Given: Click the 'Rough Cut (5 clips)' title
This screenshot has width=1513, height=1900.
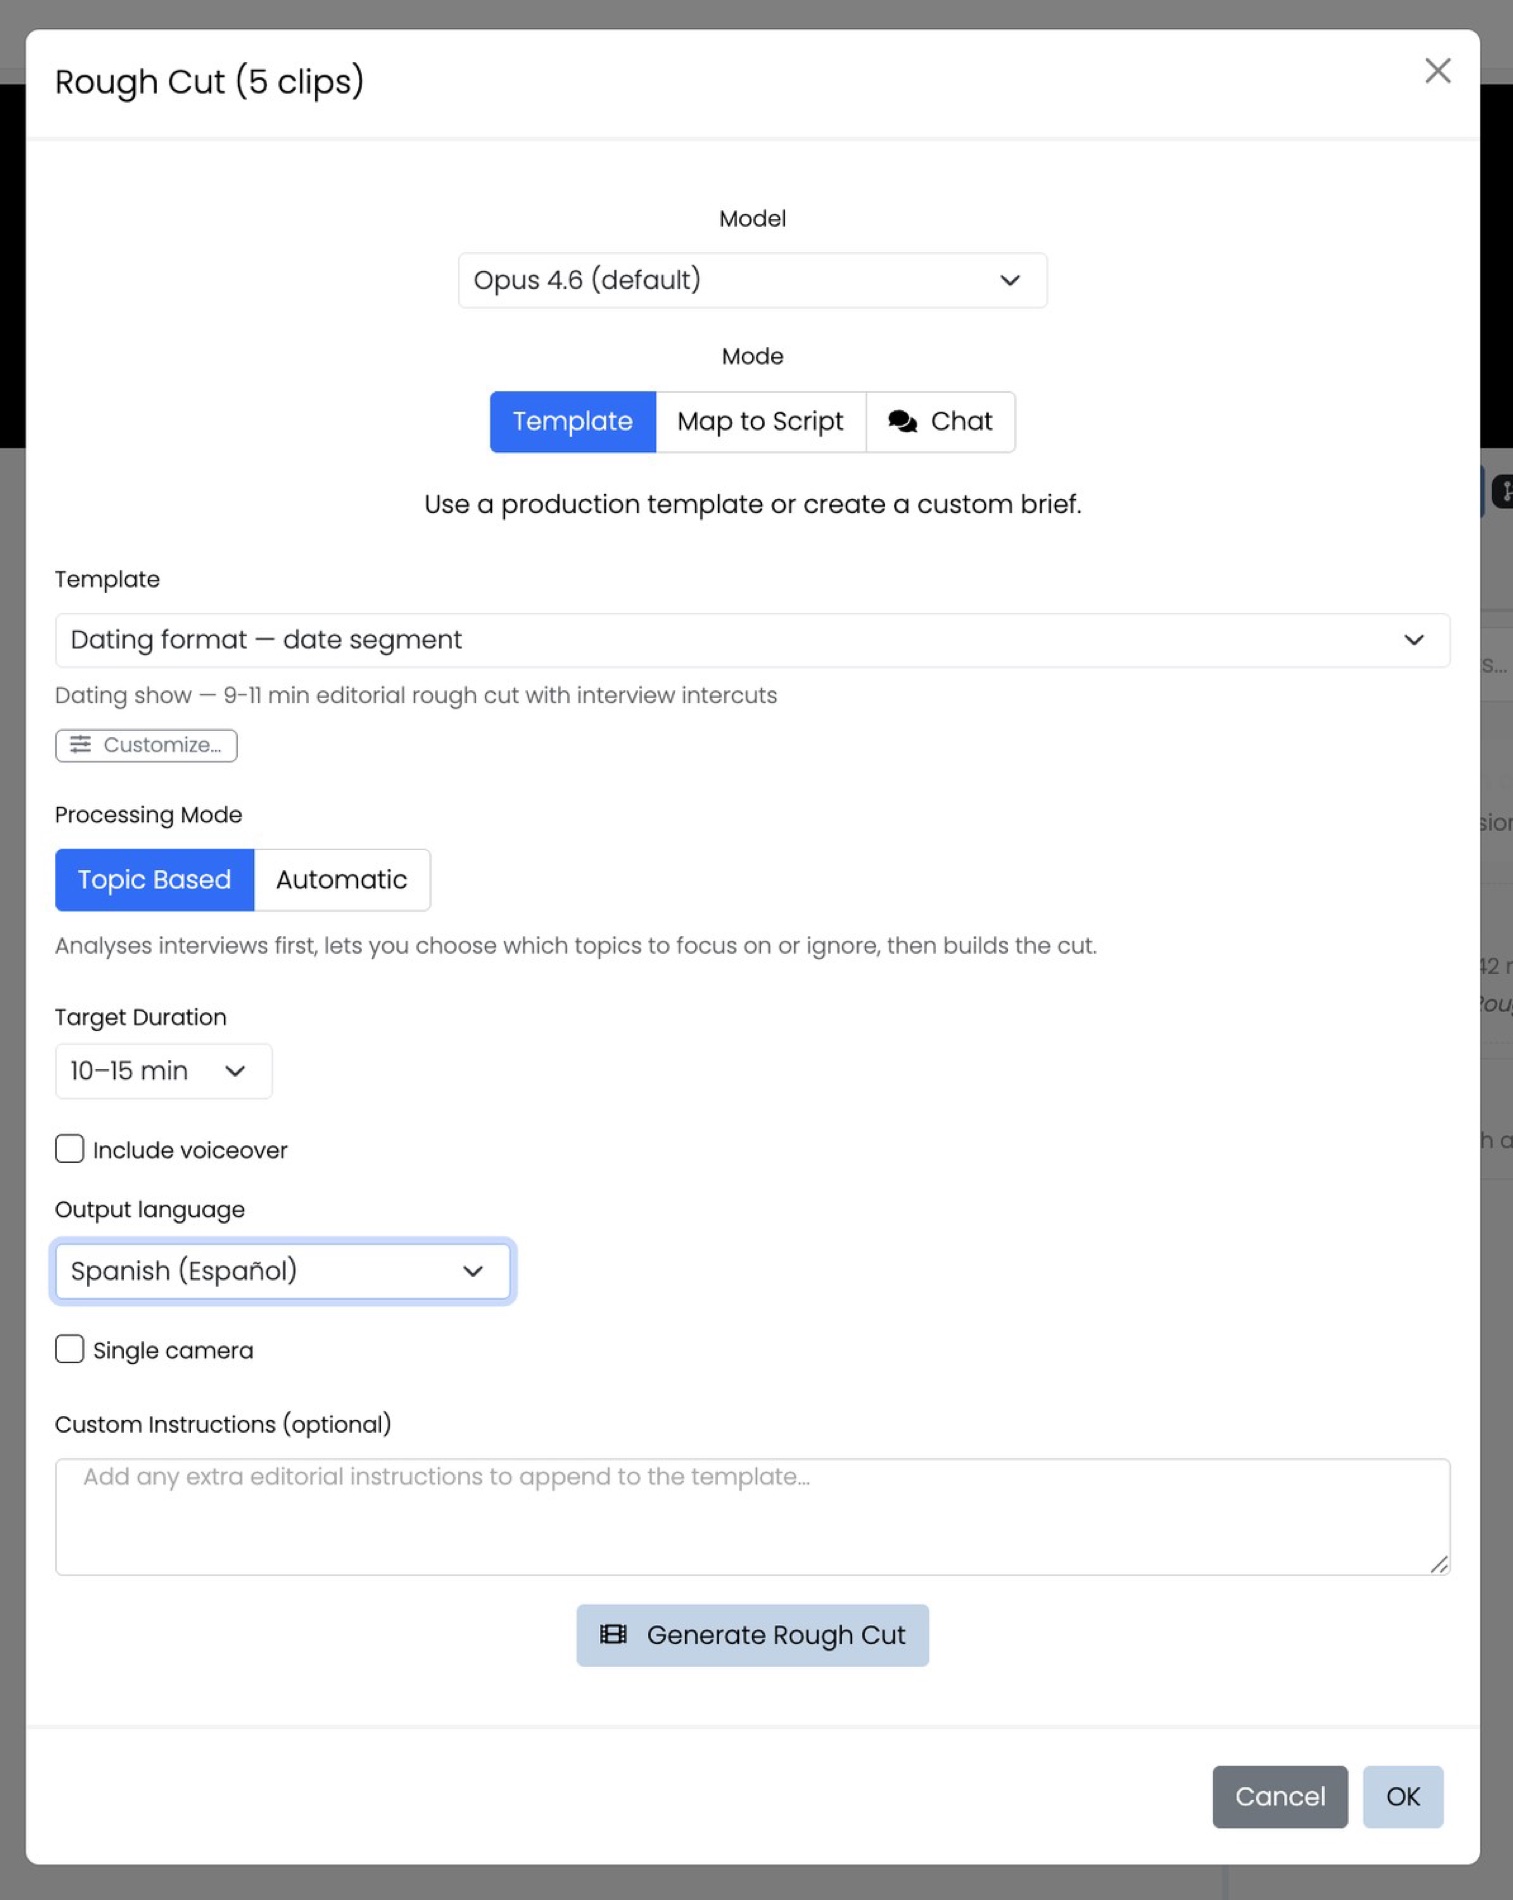Looking at the screenshot, I should tap(209, 82).
